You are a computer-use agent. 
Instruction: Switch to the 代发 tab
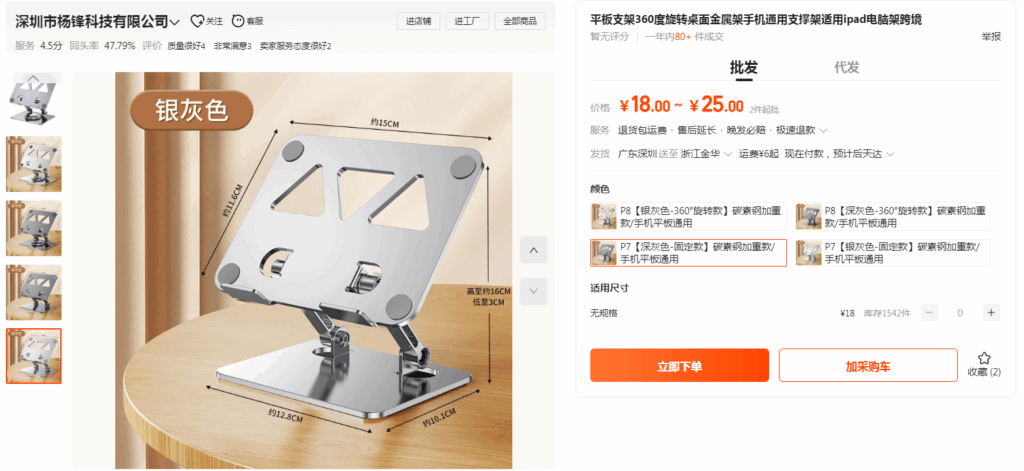coord(846,67)
